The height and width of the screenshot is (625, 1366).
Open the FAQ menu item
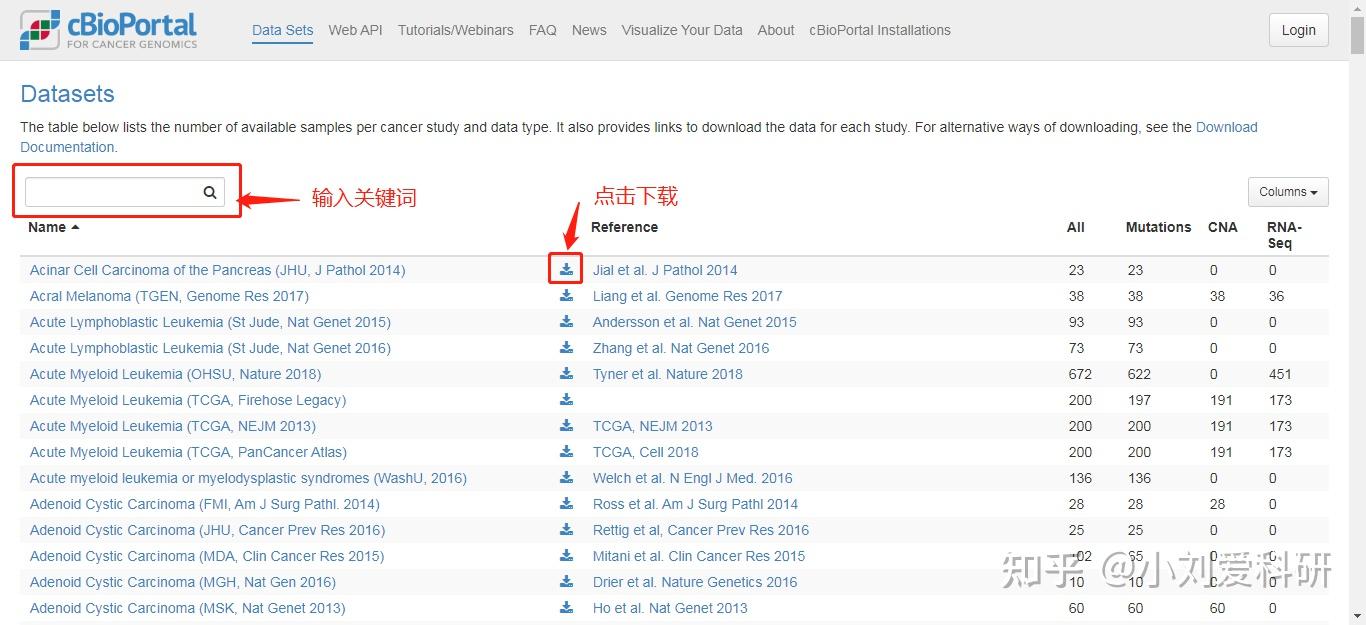tap(542, 30)
